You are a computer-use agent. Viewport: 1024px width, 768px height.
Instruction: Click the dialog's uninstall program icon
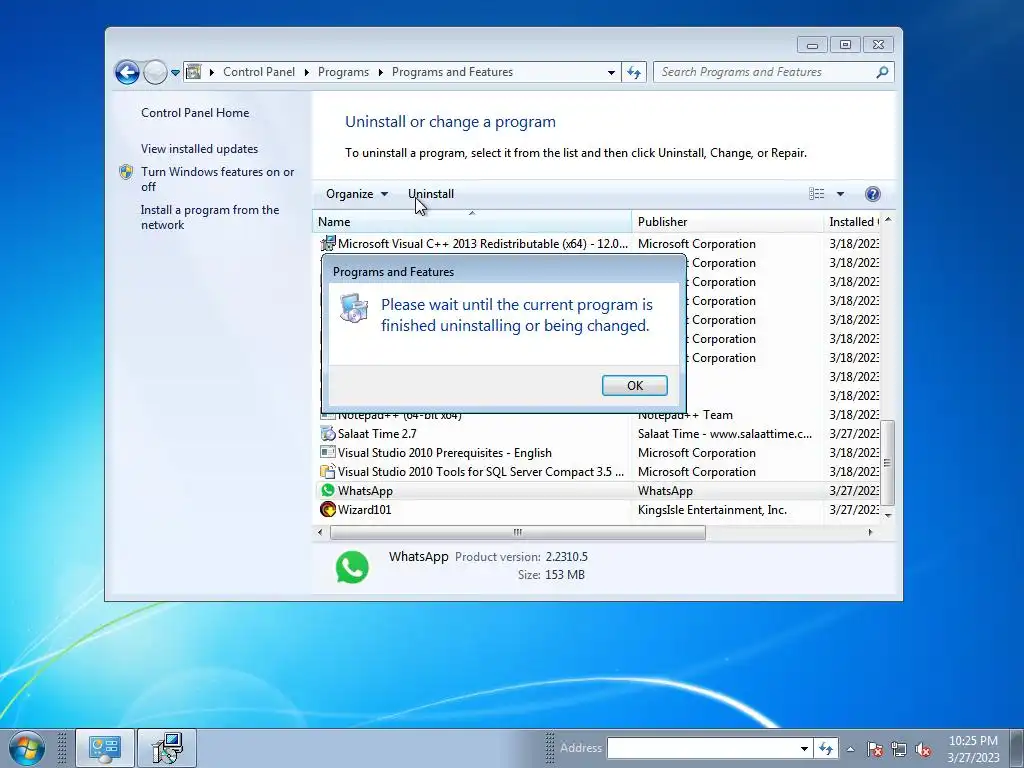point(353,308)
